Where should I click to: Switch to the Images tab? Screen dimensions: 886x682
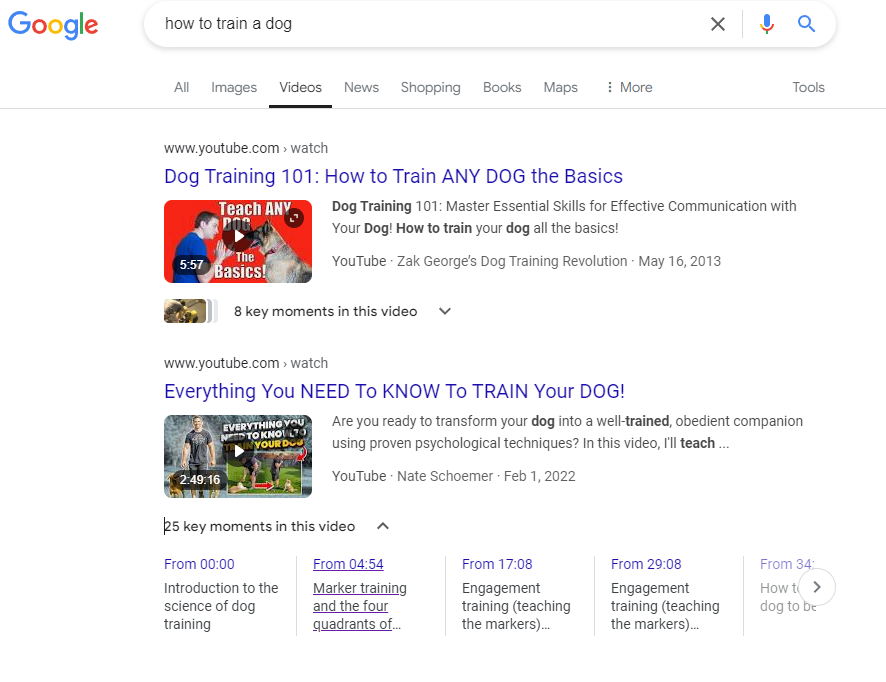coord(233,87)
